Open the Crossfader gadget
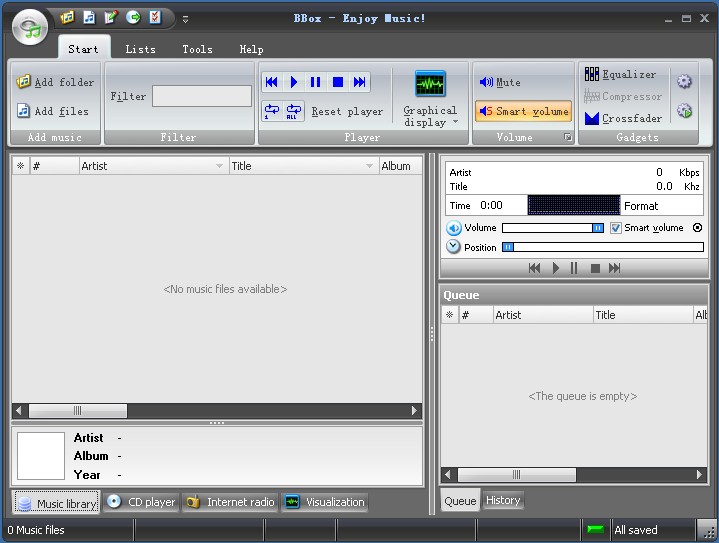719x543 pixels. tap(622, 119)
